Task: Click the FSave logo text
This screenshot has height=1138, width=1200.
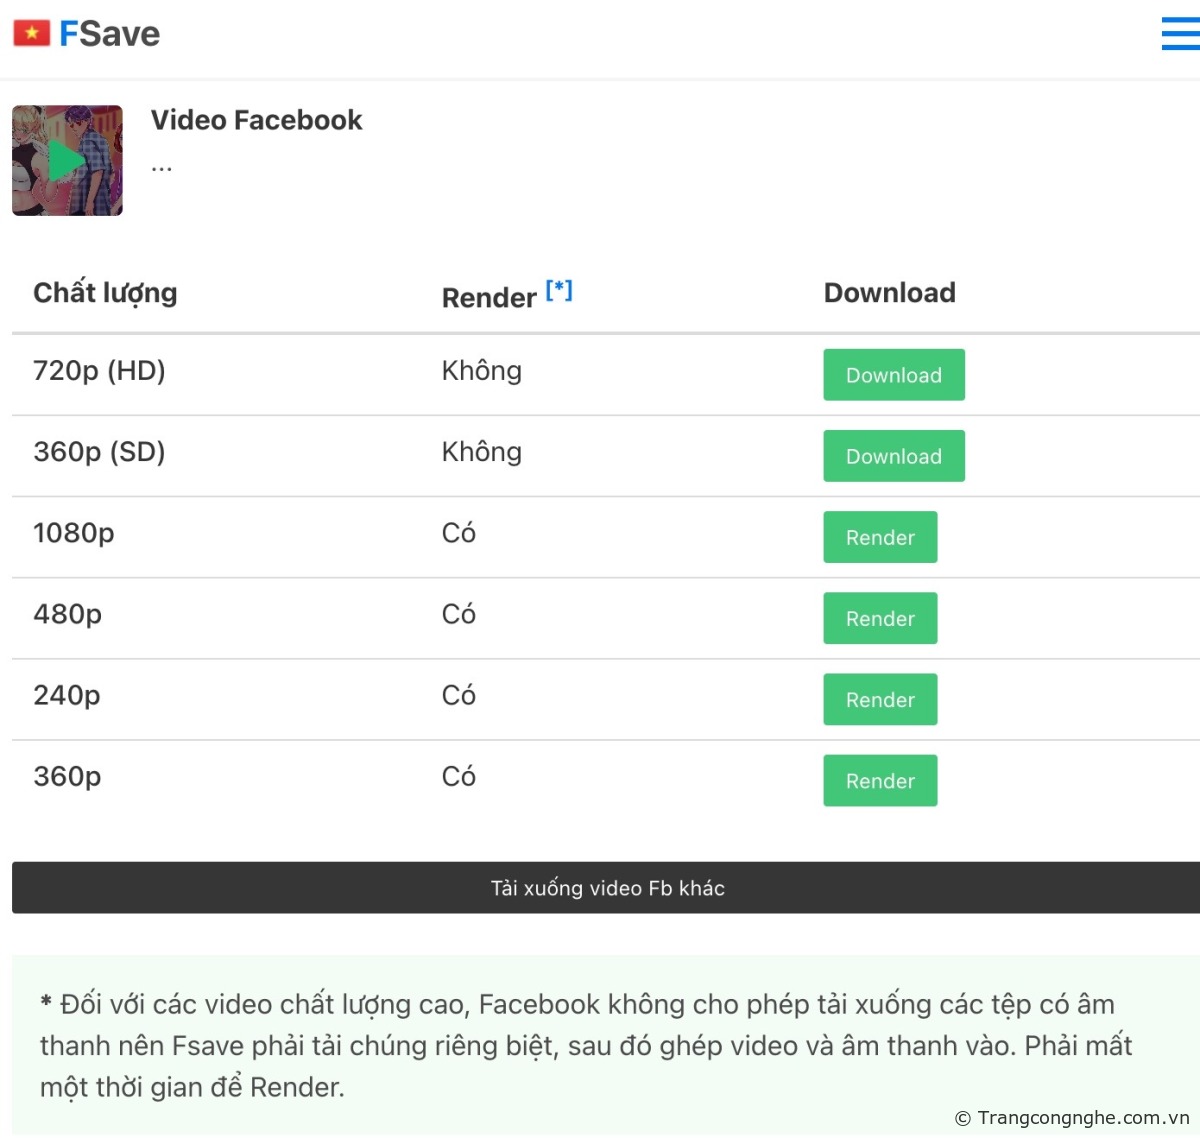Action: [109, 34]
